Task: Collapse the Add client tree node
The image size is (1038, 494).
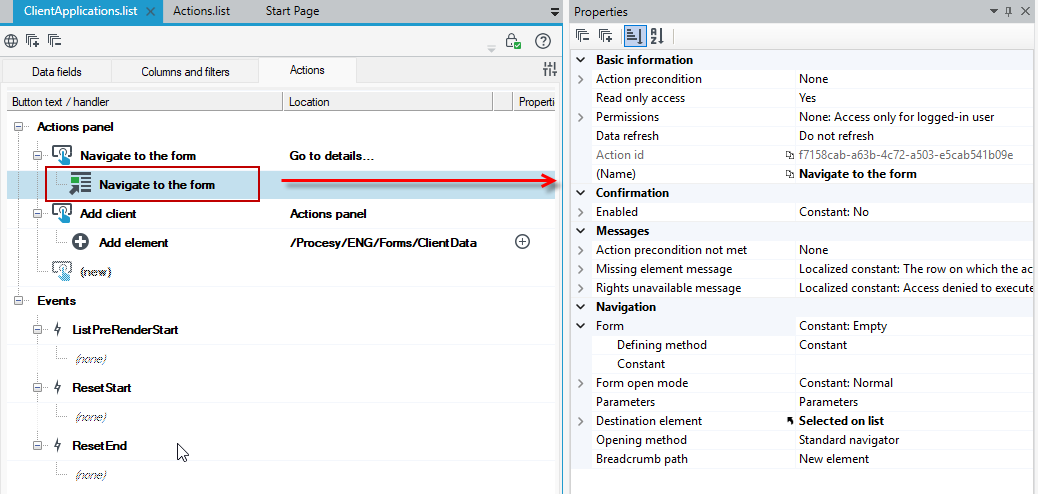Action: [38, 213]
